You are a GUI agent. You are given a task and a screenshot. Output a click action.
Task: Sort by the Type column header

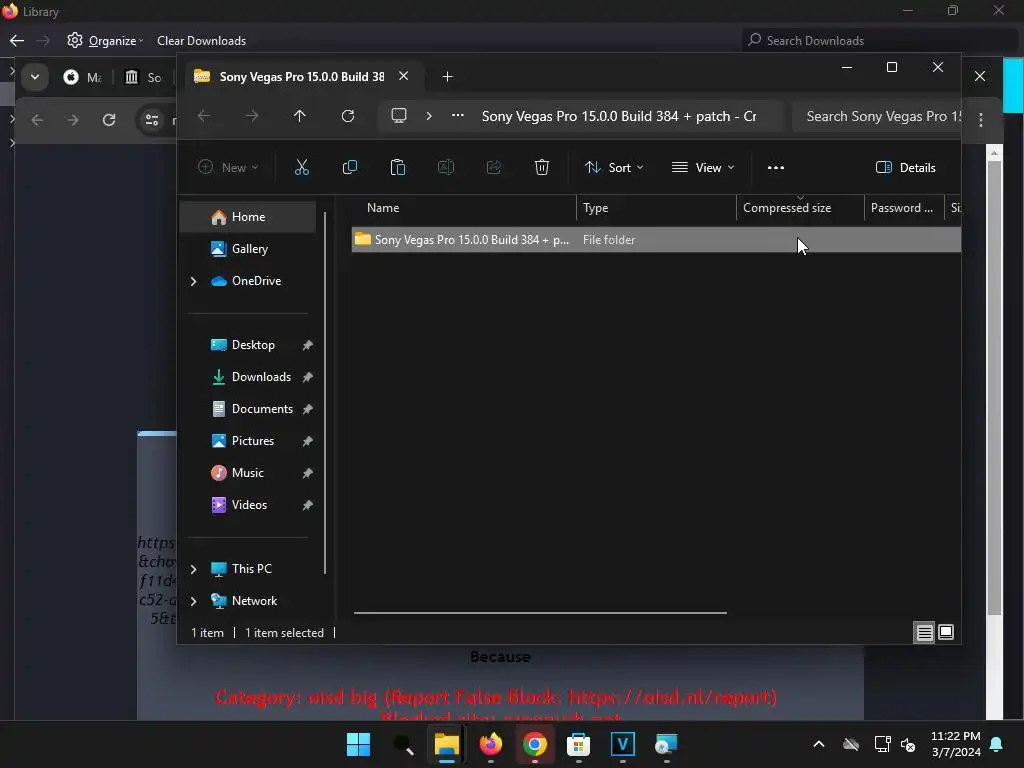coord(656,208)
